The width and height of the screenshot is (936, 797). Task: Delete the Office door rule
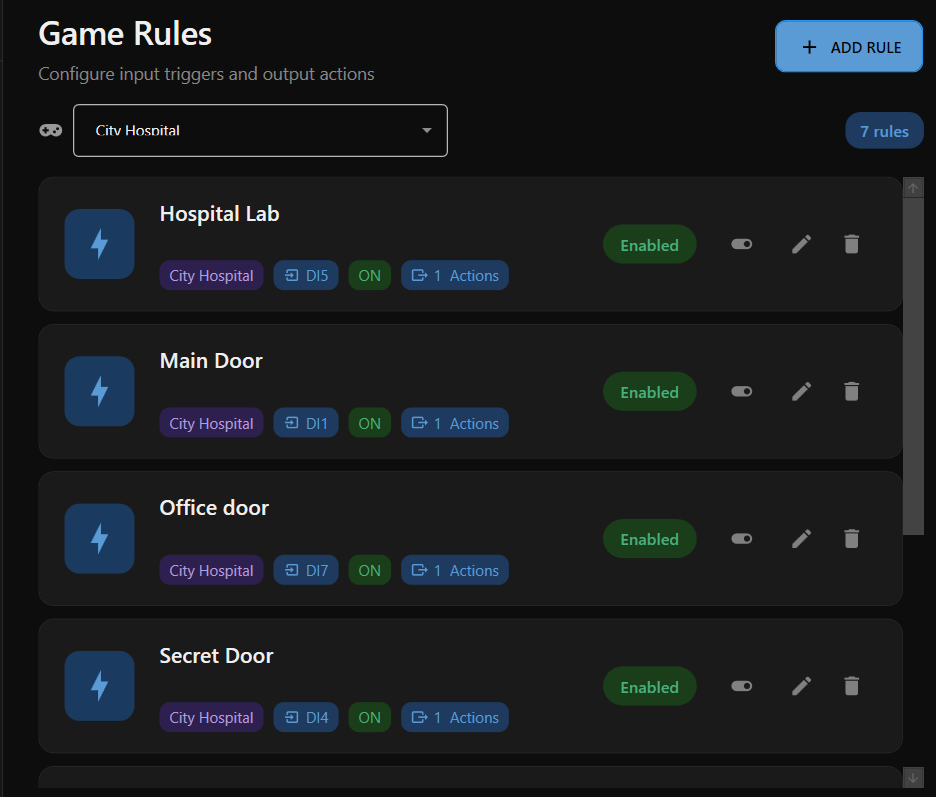852,538
